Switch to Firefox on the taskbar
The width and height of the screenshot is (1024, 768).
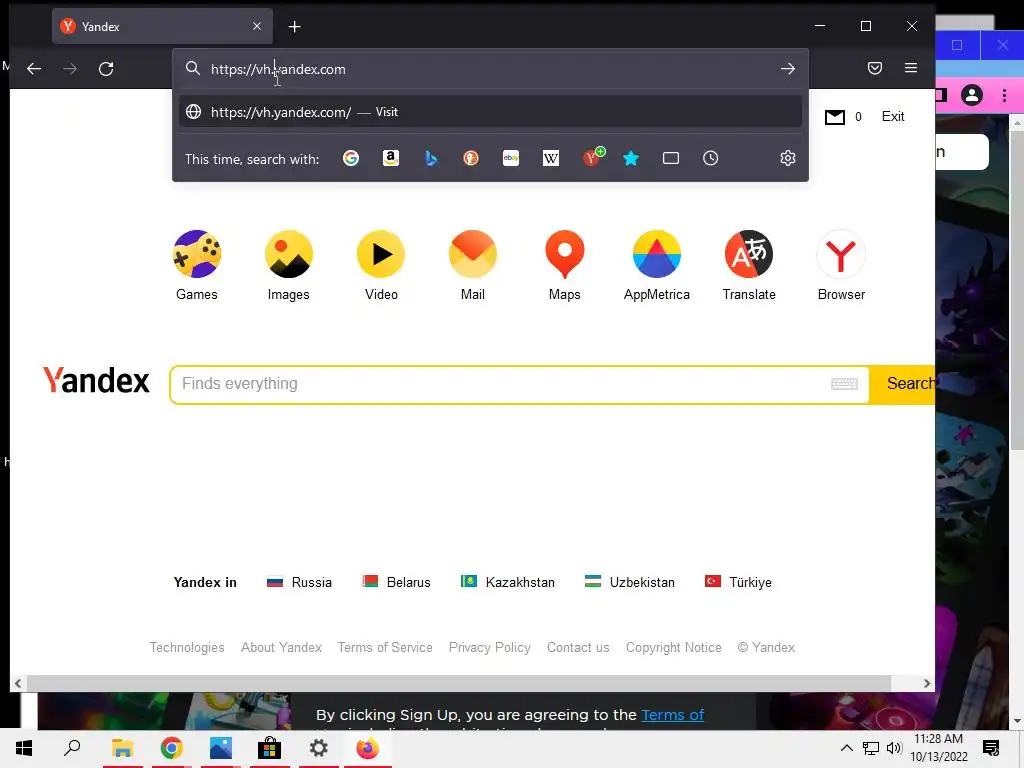coord(367,748)
